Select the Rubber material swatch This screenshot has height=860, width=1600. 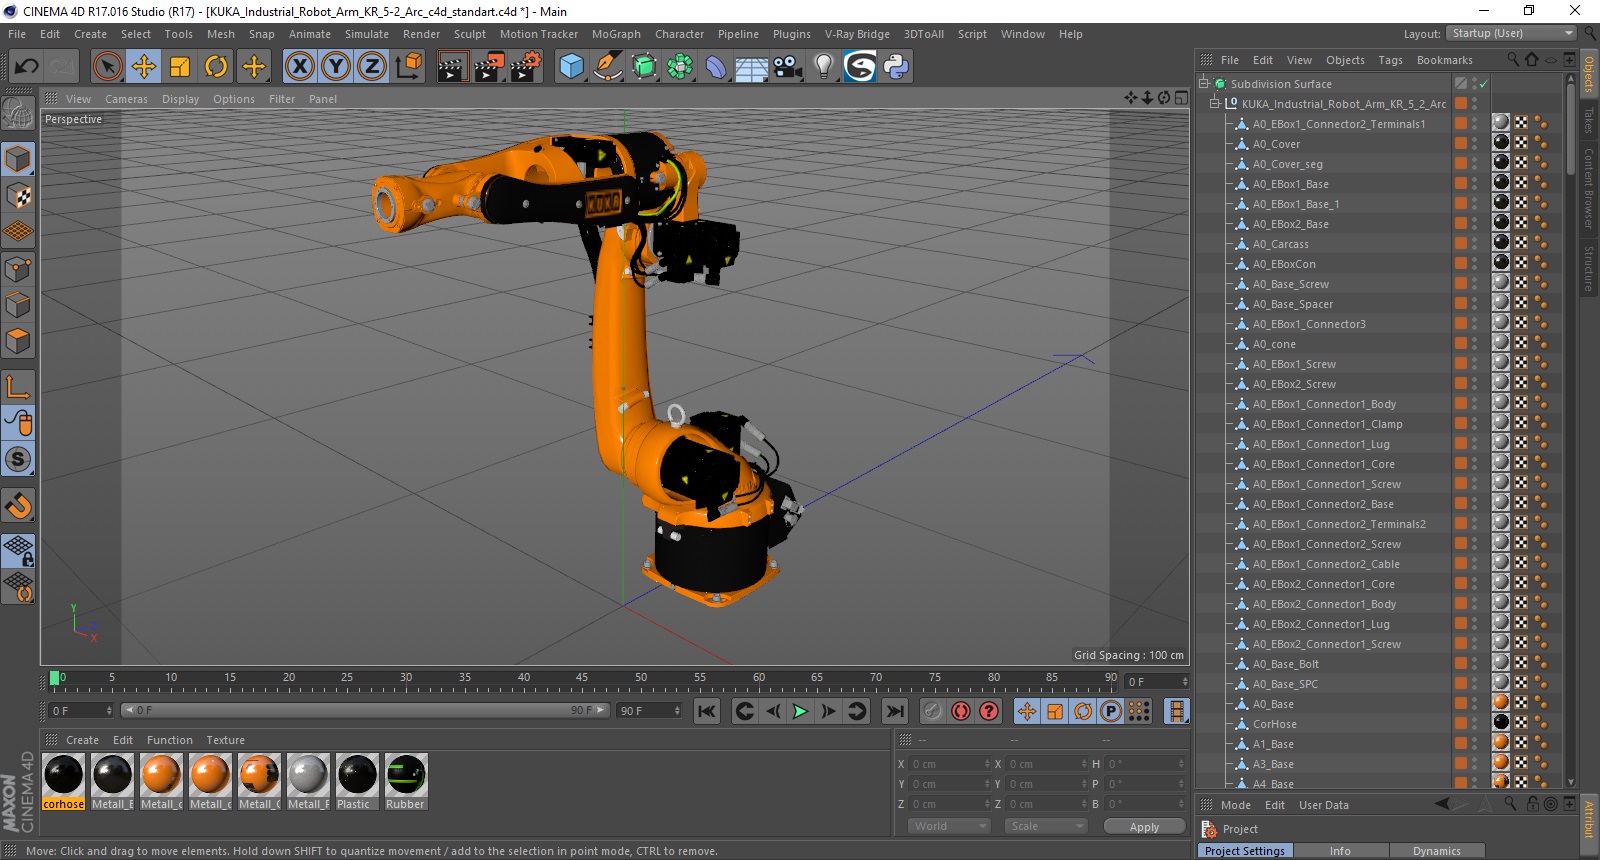coord(406,782)
